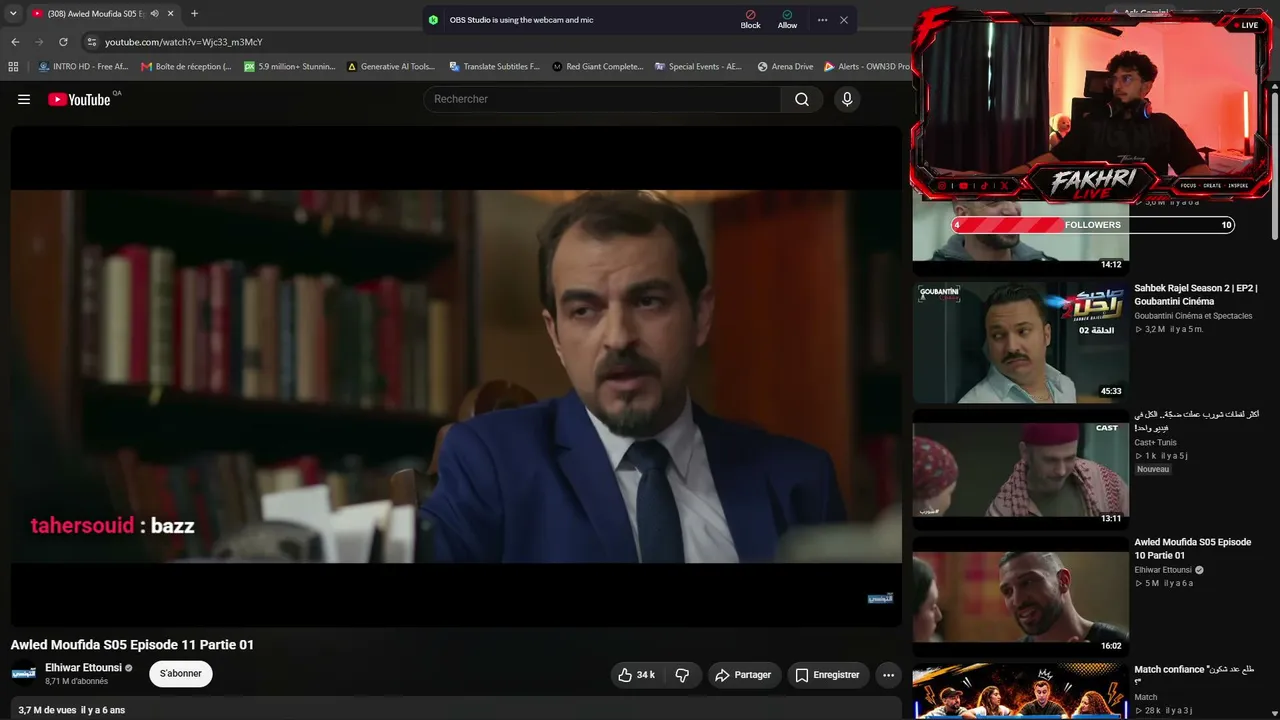The width and height of the screenshot is (1280, 720).
Task: Open the Sahbek Rajel Season 2 title
Action: pos(1195,295)
